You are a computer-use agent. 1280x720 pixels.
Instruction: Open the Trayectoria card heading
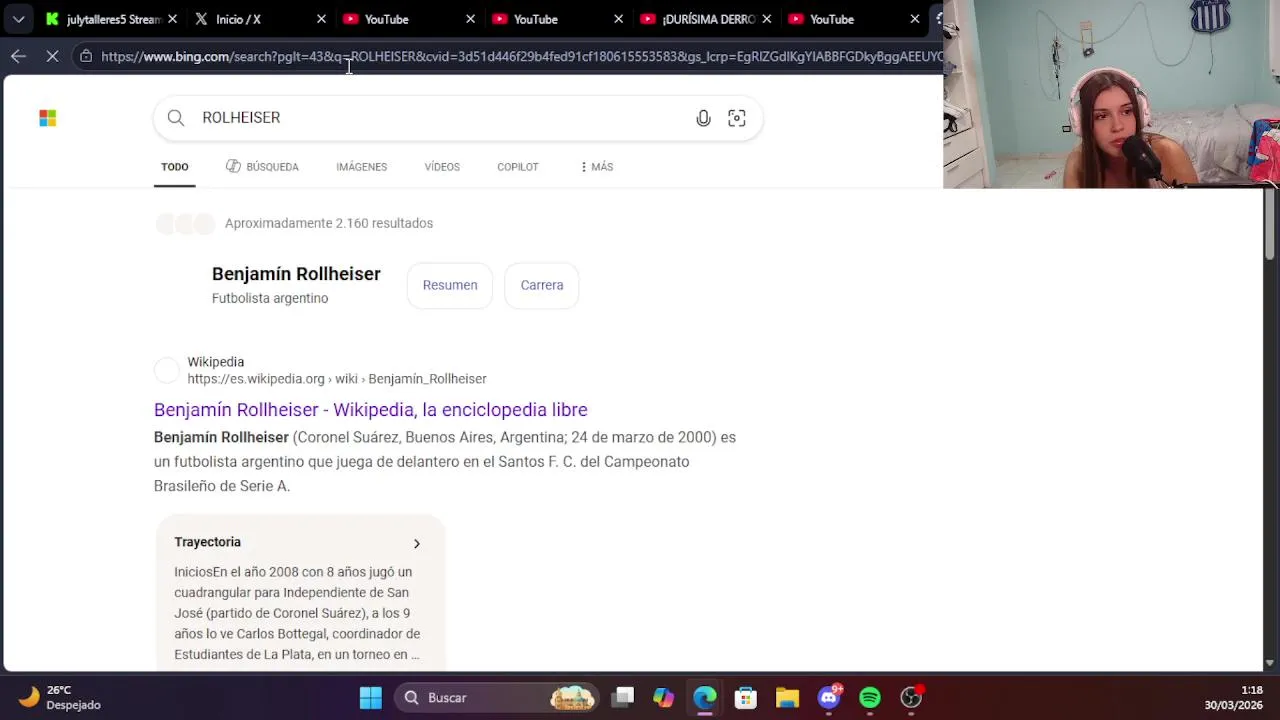208,542
